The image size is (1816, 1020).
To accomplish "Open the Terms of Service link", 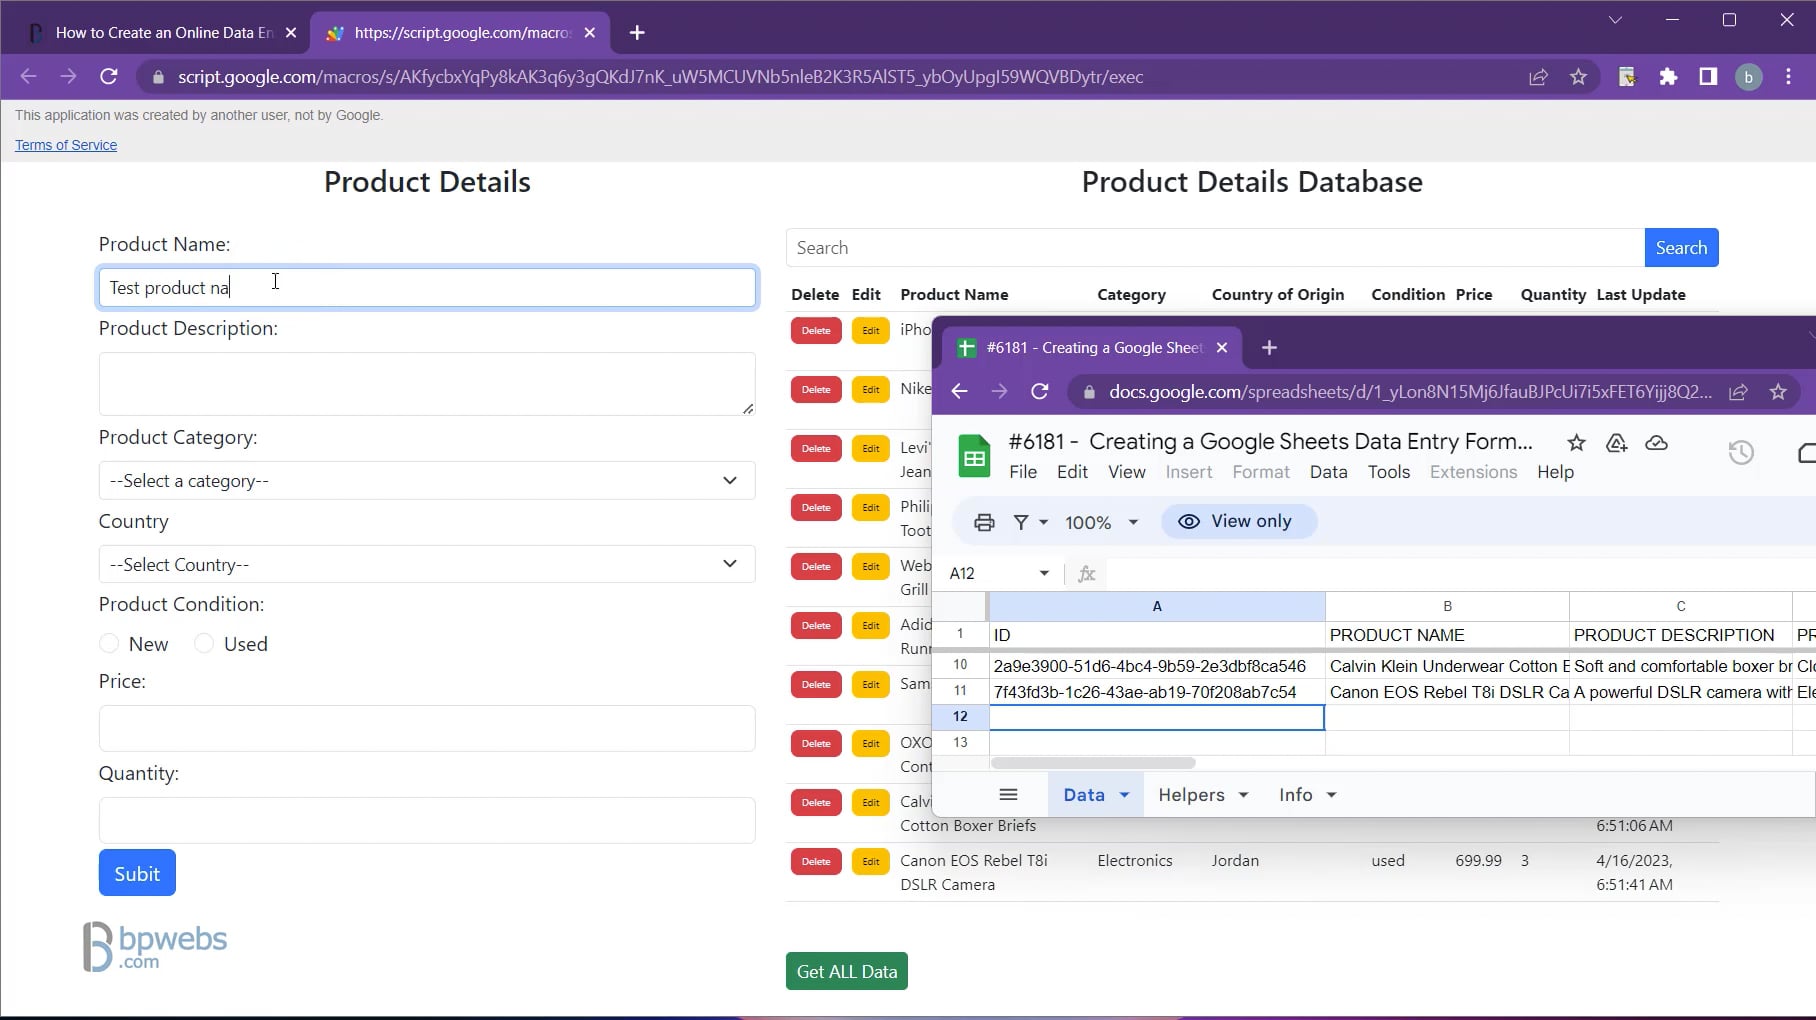I will (66, 145).
